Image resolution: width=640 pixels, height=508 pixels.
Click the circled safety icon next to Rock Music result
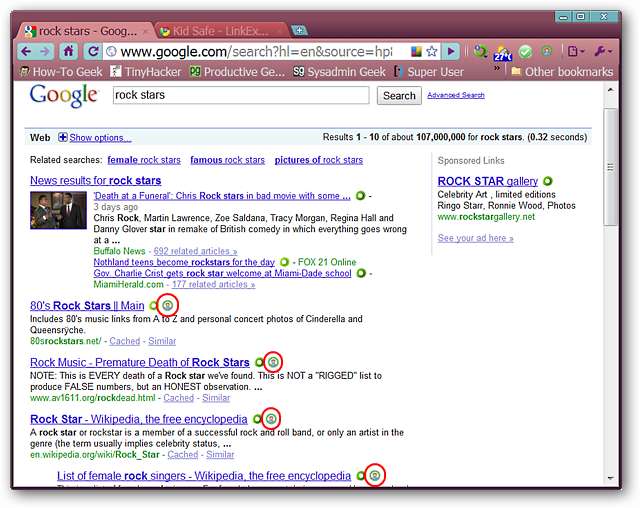pyautogui.click(x=273, y=362)
